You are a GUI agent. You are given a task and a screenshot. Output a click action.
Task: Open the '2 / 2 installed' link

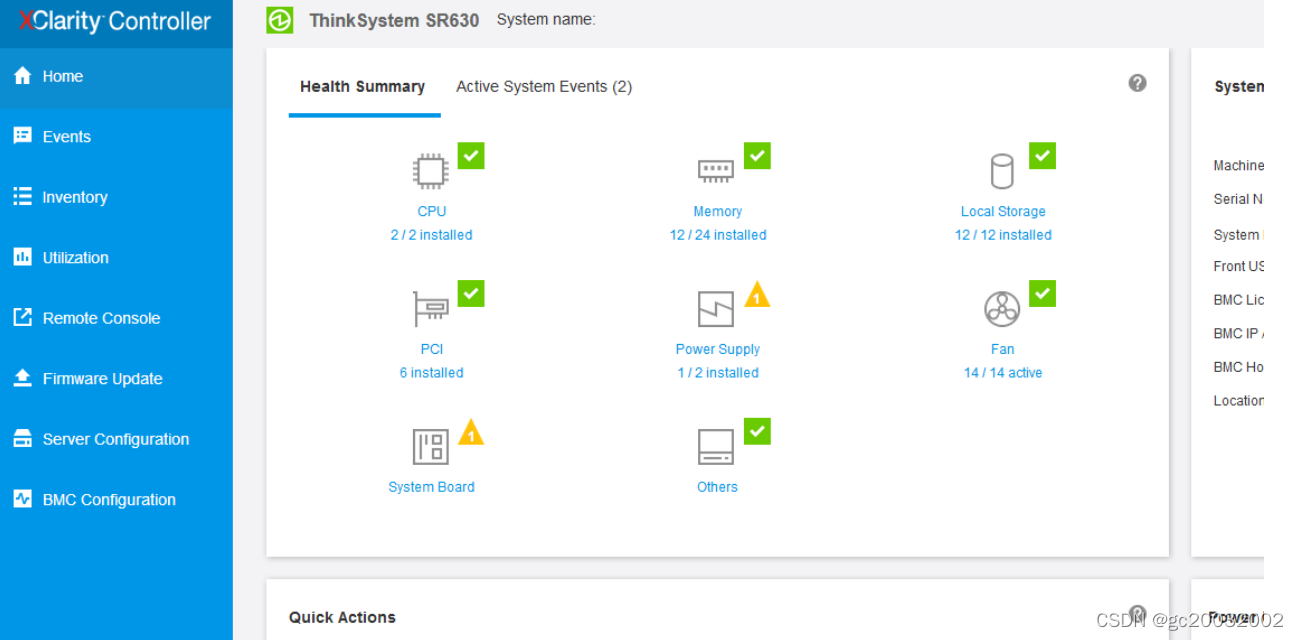[432, 235]
